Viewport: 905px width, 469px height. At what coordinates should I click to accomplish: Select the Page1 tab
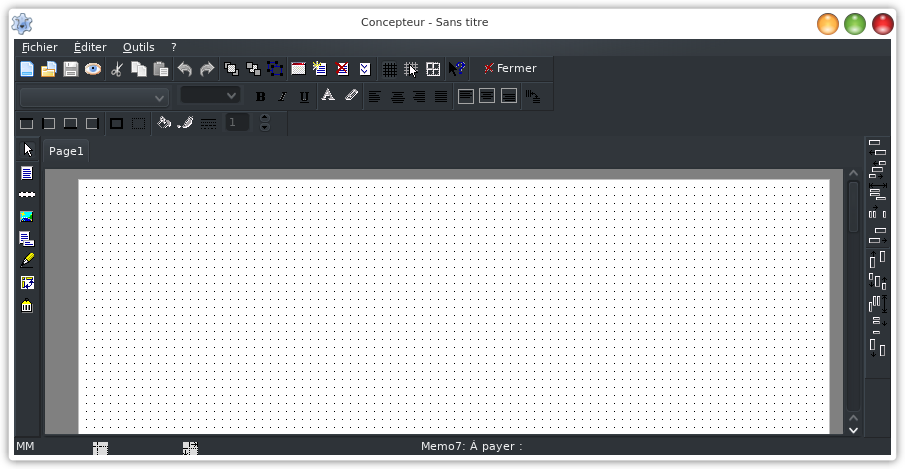pos(66,151)
